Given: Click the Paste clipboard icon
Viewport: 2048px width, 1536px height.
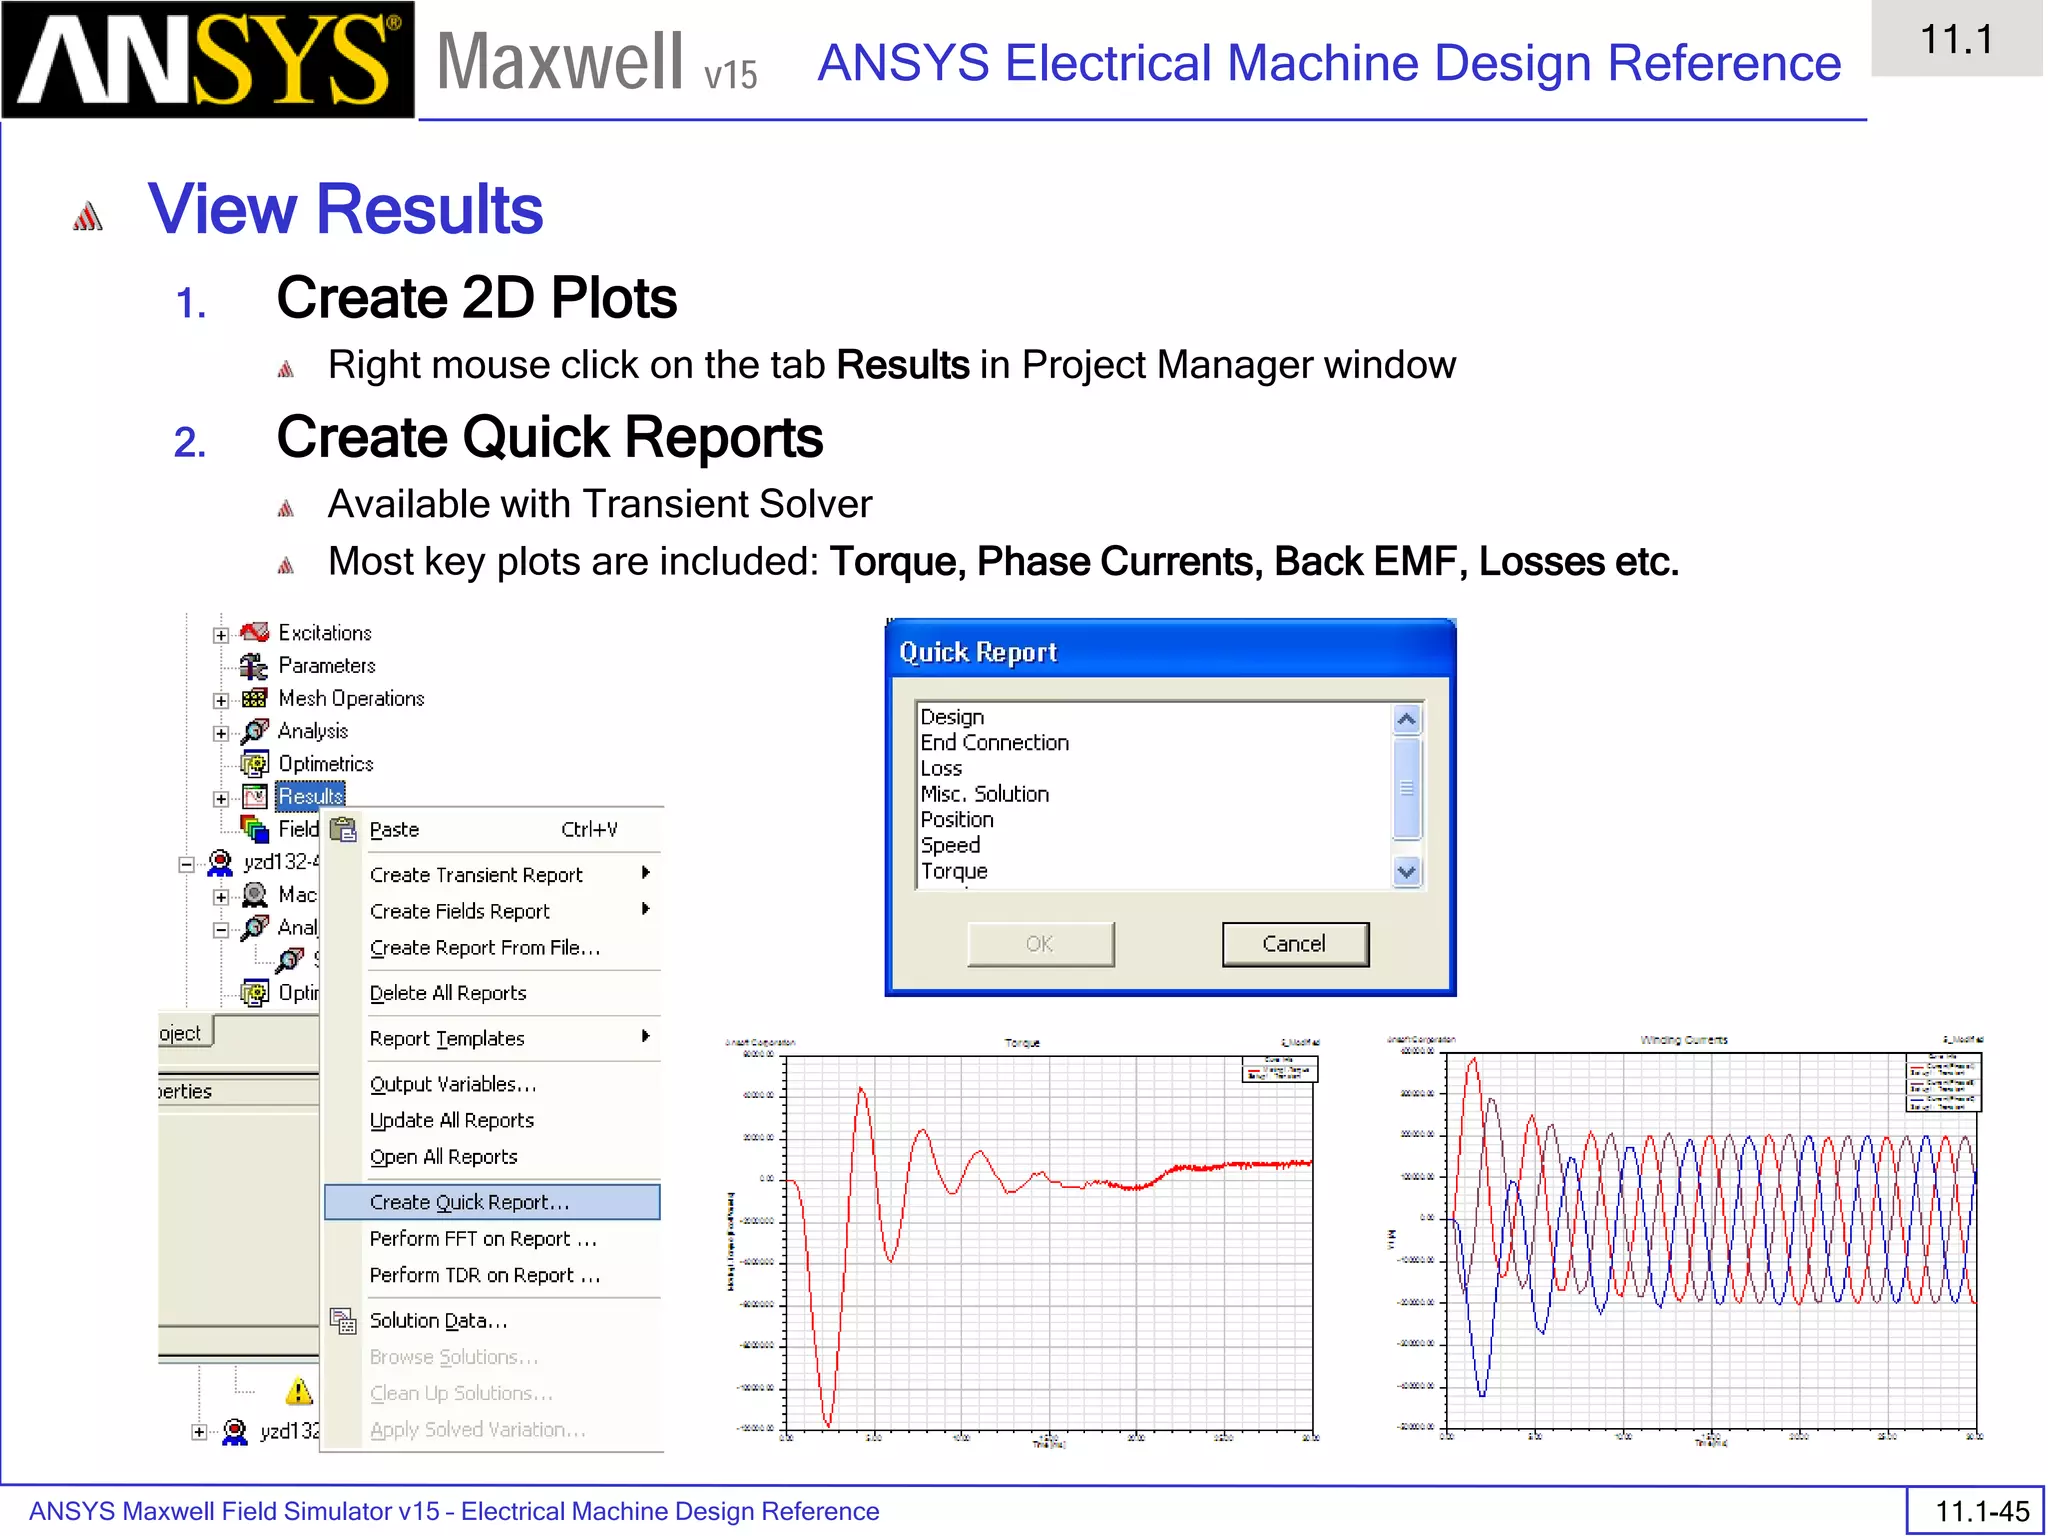Looking at the screenshot, I should pyautogui.click(x=343, y=829).
